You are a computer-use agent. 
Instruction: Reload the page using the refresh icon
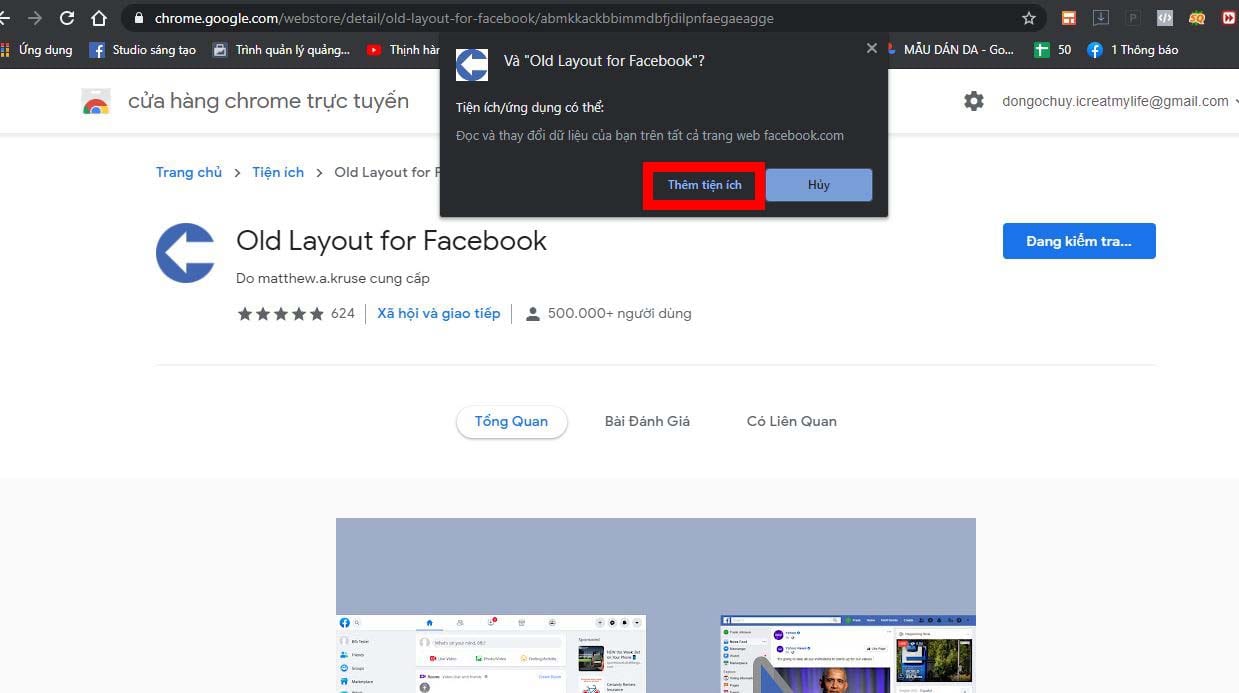click(x=67, y=17)
